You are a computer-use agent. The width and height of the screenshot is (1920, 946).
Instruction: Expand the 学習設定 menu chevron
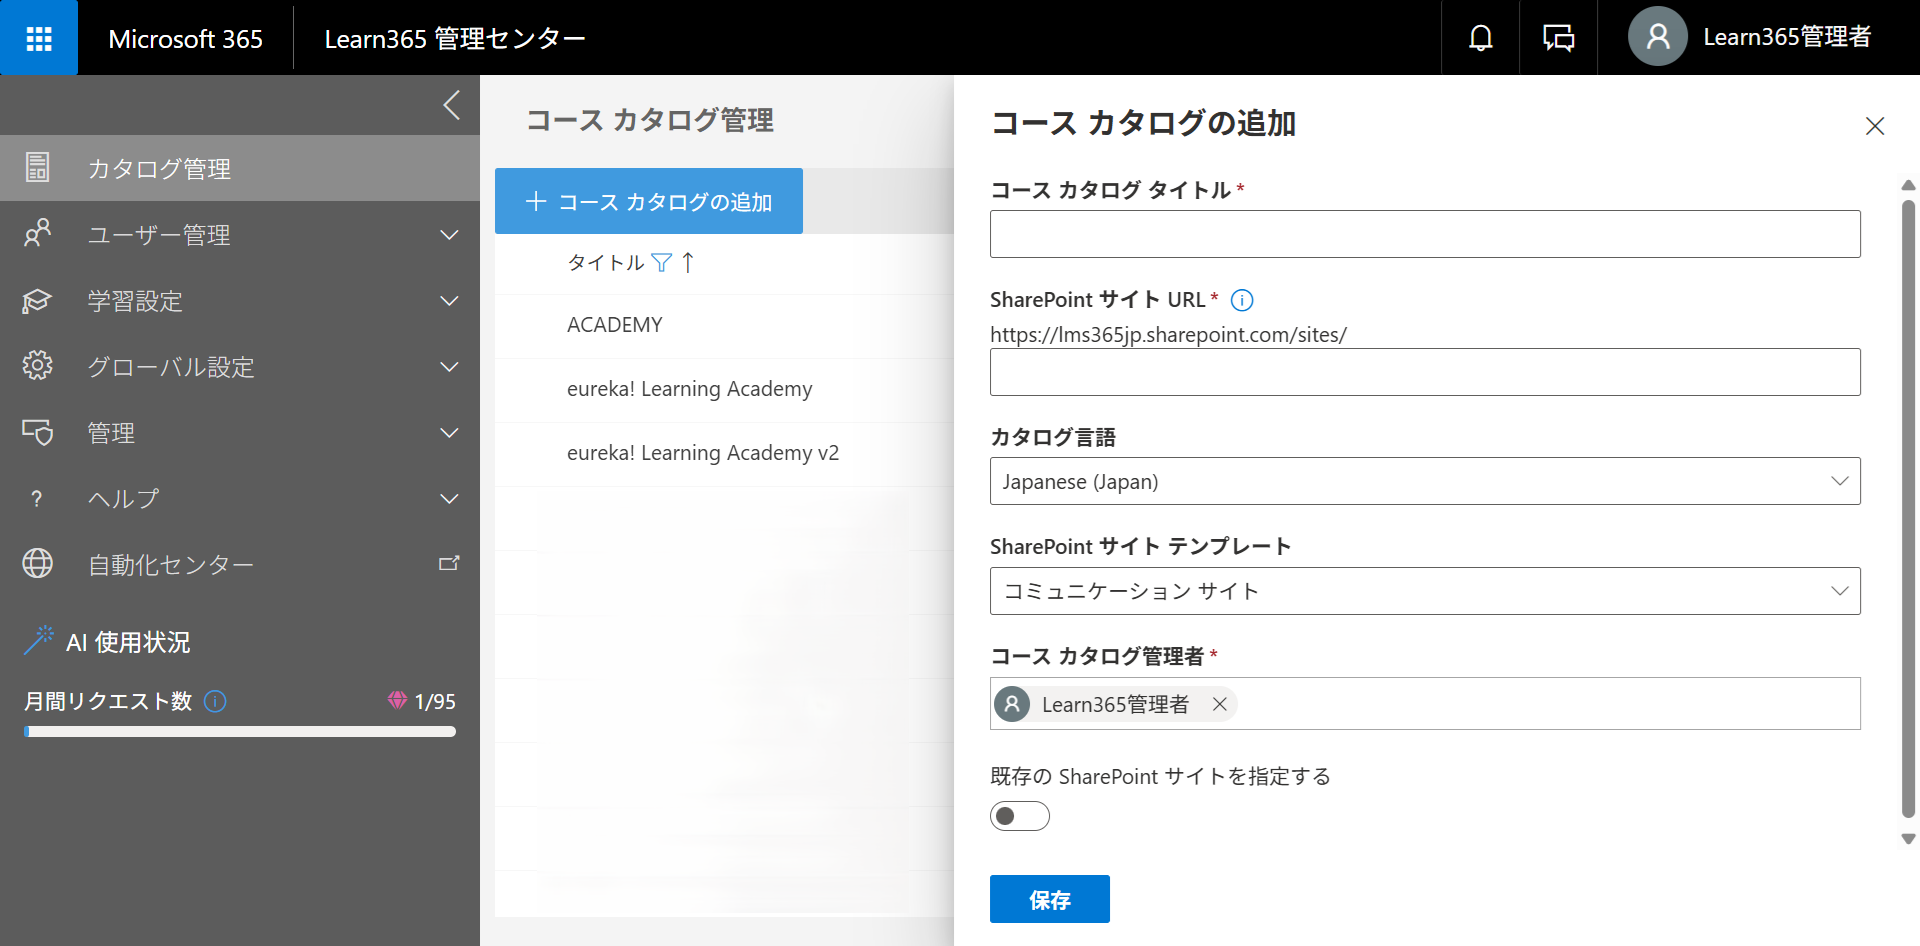click(450, 301)
